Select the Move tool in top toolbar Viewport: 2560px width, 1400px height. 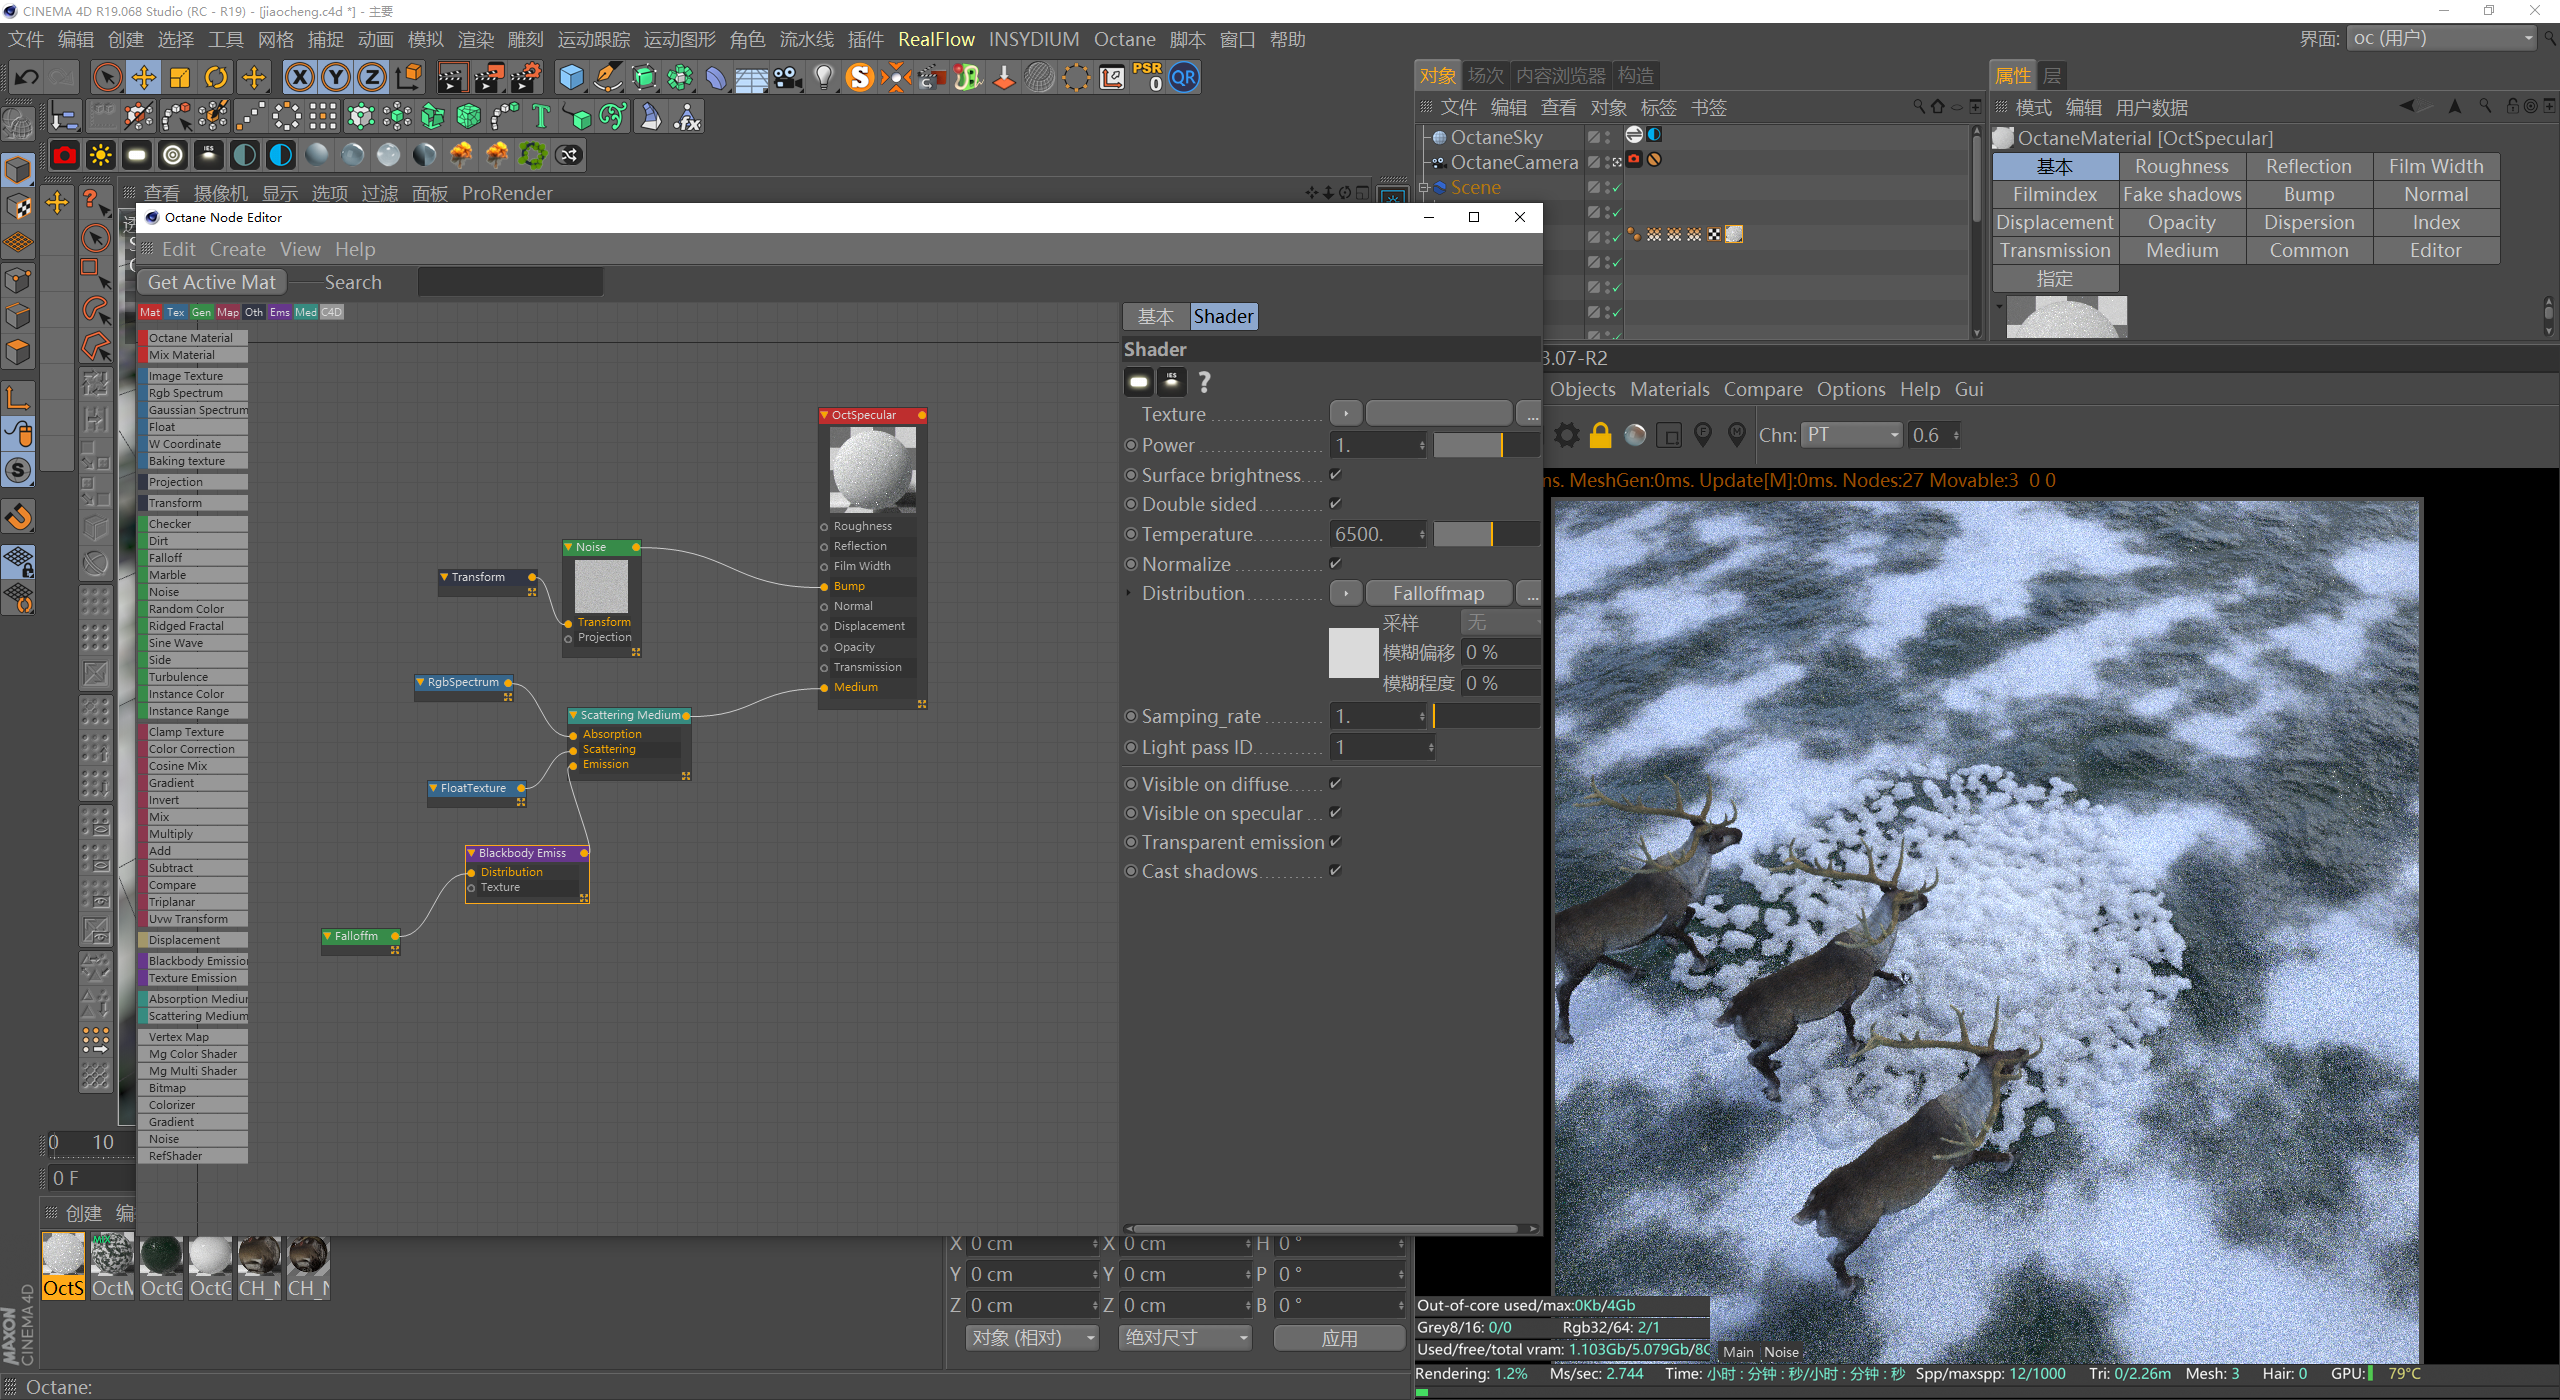tap(144, 77)
